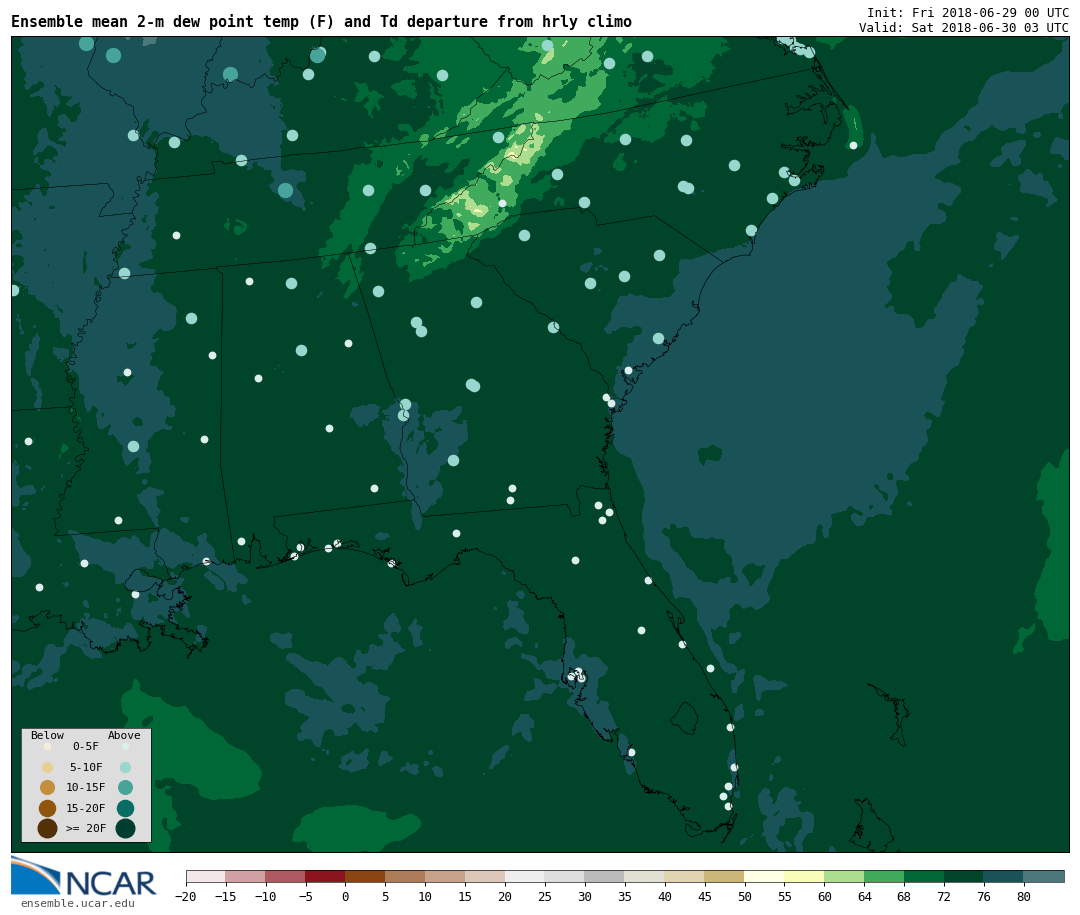1080x915 pixels.
Task: Click the Below 10-15F brown legend circle
Action: pos(48,788)
